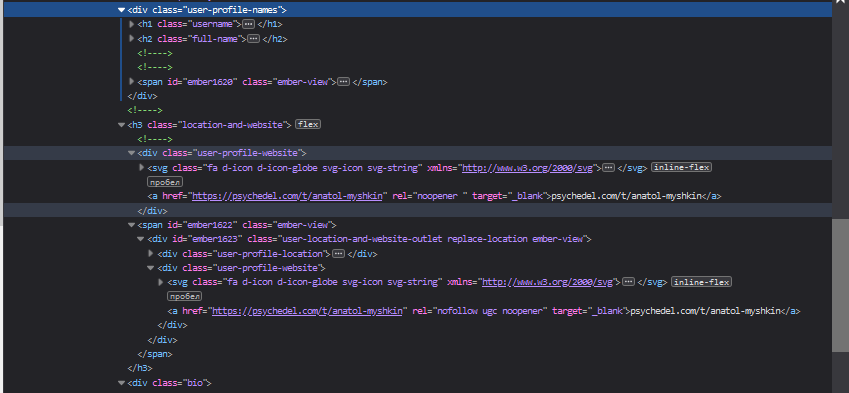Open psychedel.com href in rel="noopener" anchor
The width and height of the screenshot is (849, 393).
click(288, 196)
